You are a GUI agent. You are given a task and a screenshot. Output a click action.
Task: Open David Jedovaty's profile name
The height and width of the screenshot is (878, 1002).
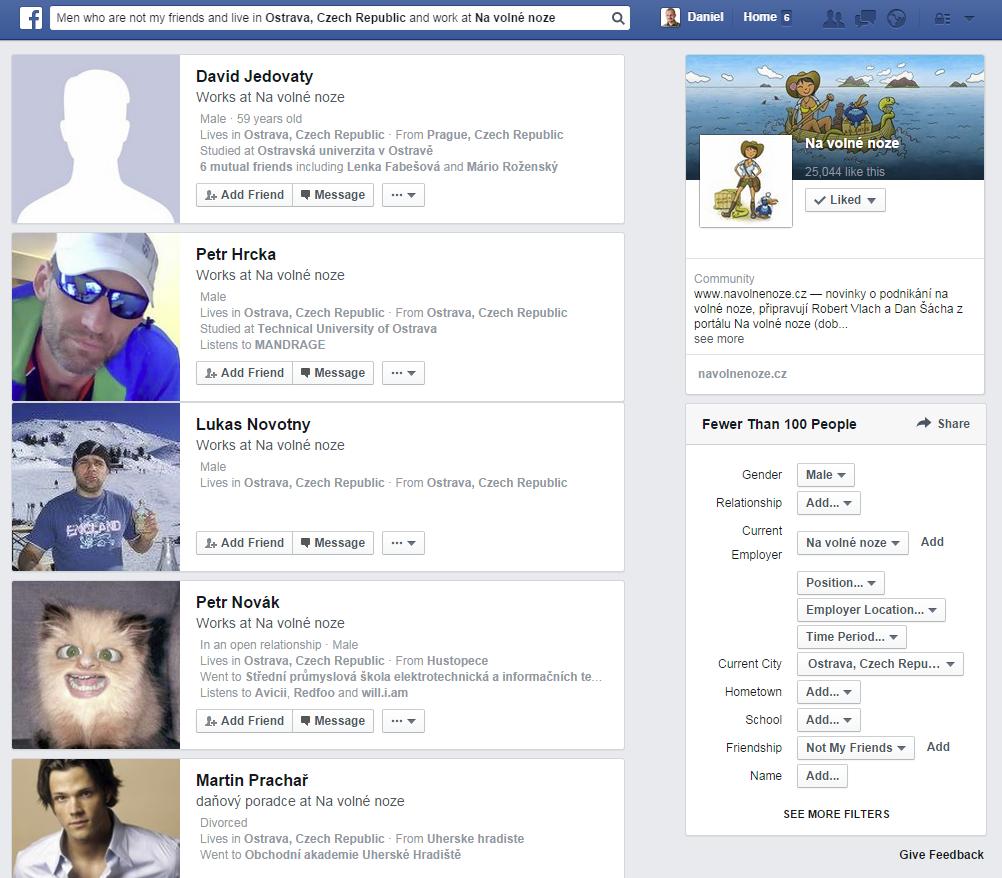[x=254, y=77]
